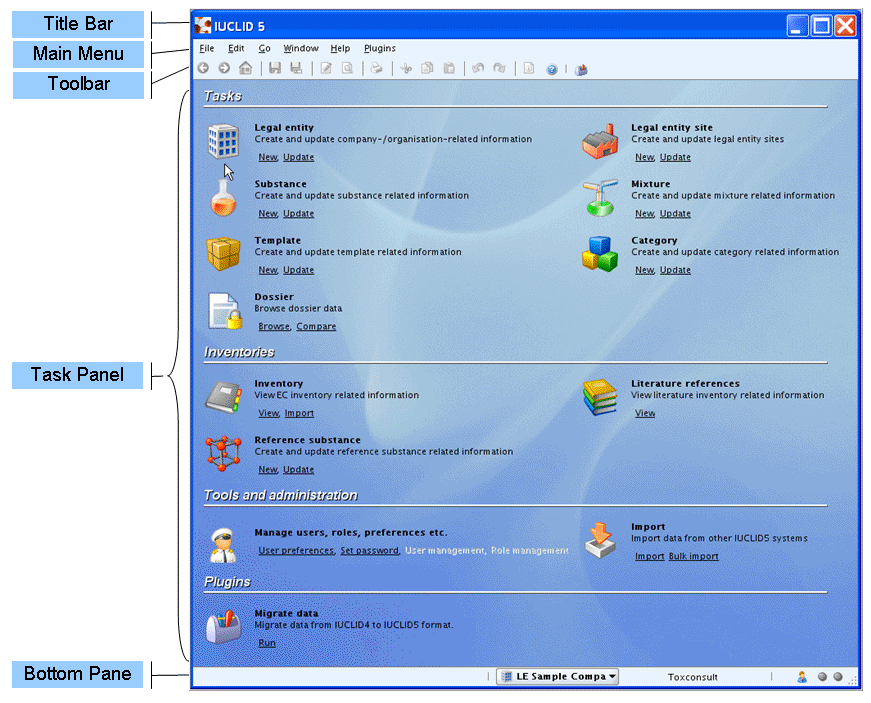Click Browse under Dossier
The image size is (871, 703).
click(x=274, y=327)
